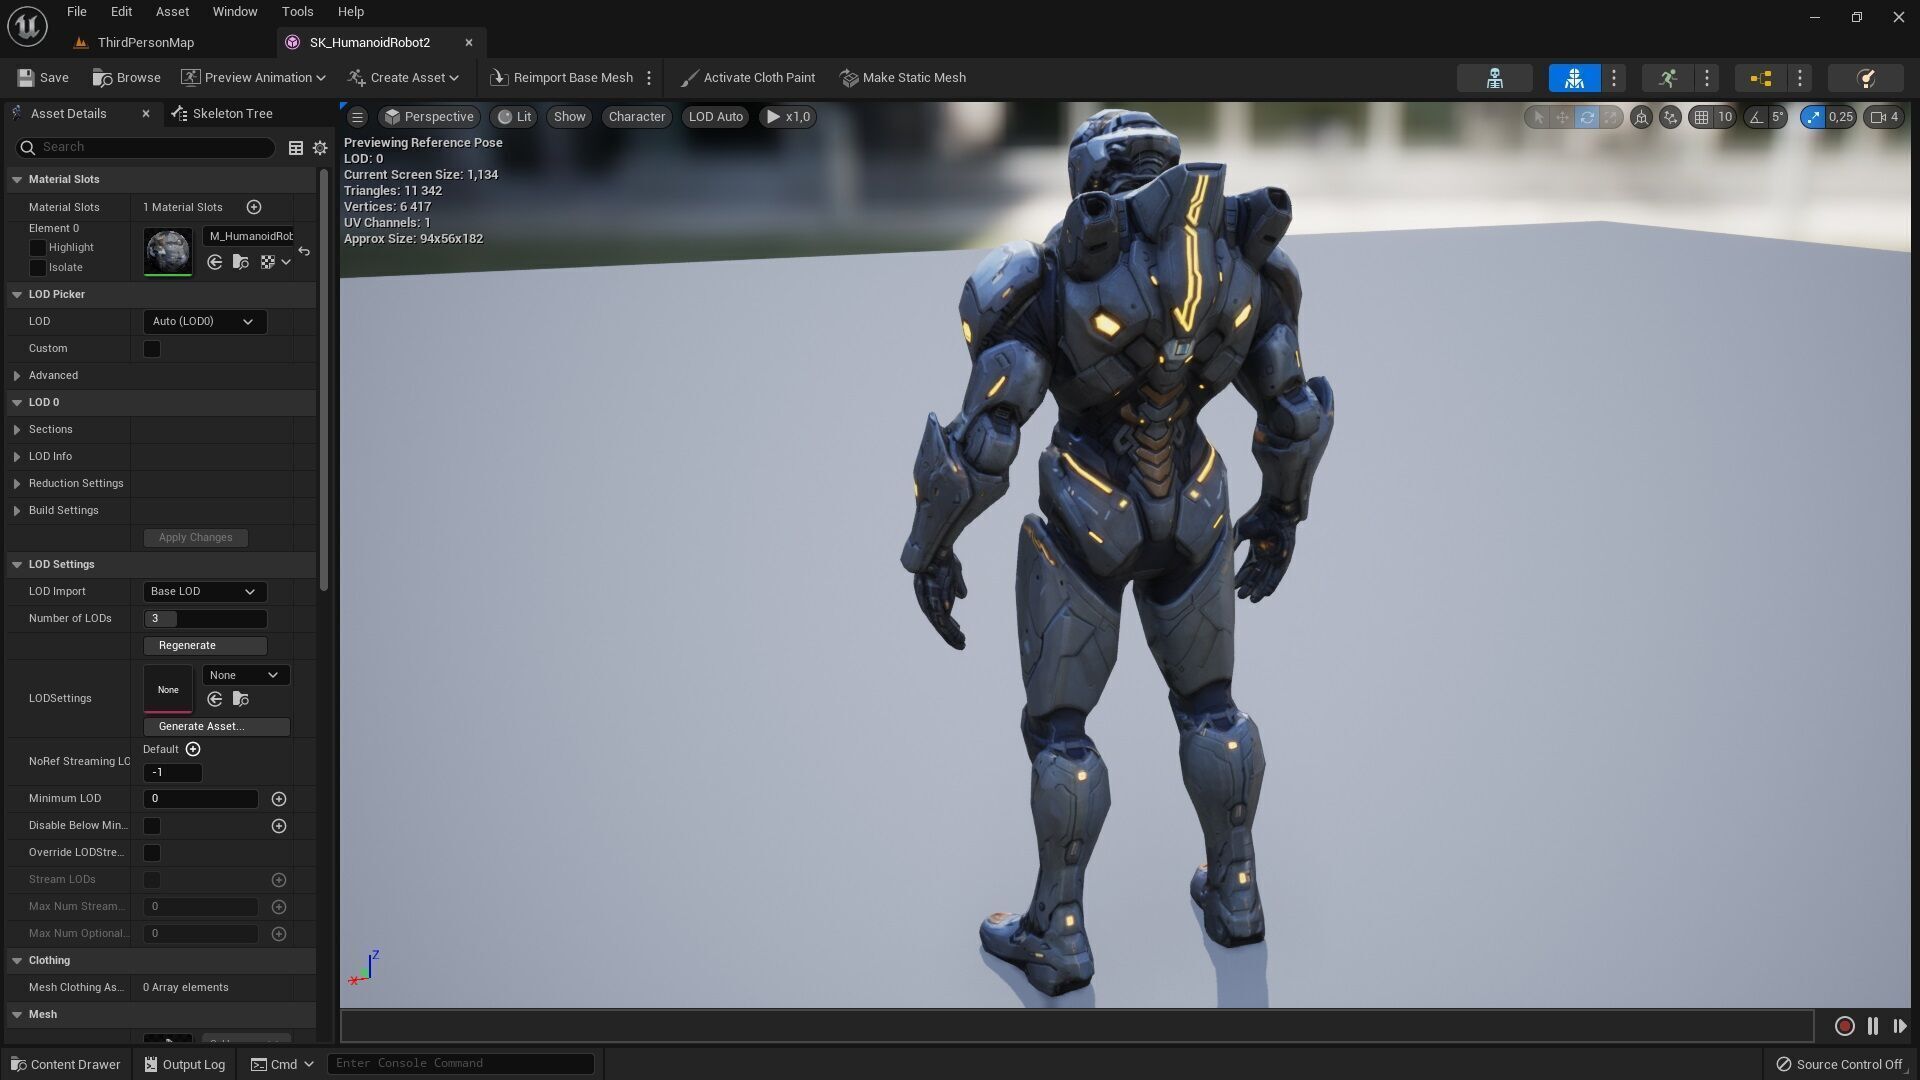Click the Regenerate LODs button

pyautogui.click(x=205, y=646)
